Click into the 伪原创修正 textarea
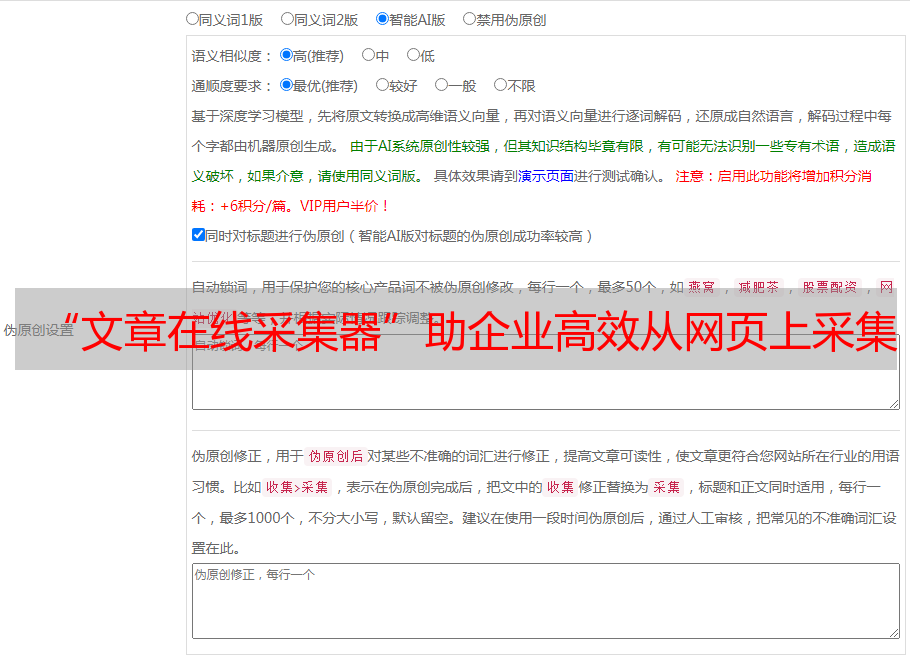 pos(546,601)
